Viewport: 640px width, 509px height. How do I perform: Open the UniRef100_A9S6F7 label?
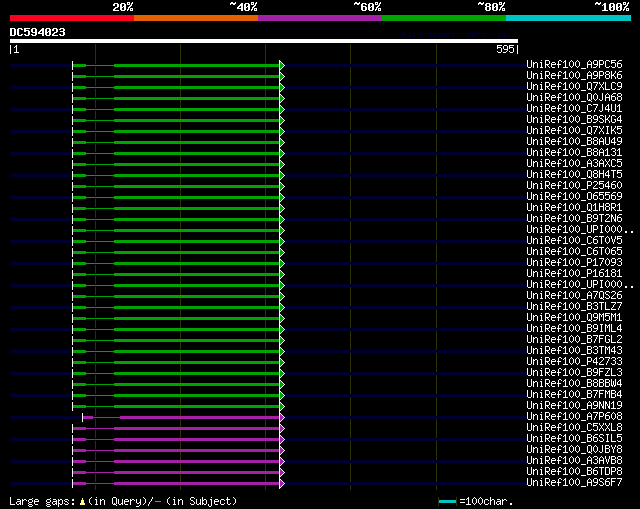coord(574,483)
